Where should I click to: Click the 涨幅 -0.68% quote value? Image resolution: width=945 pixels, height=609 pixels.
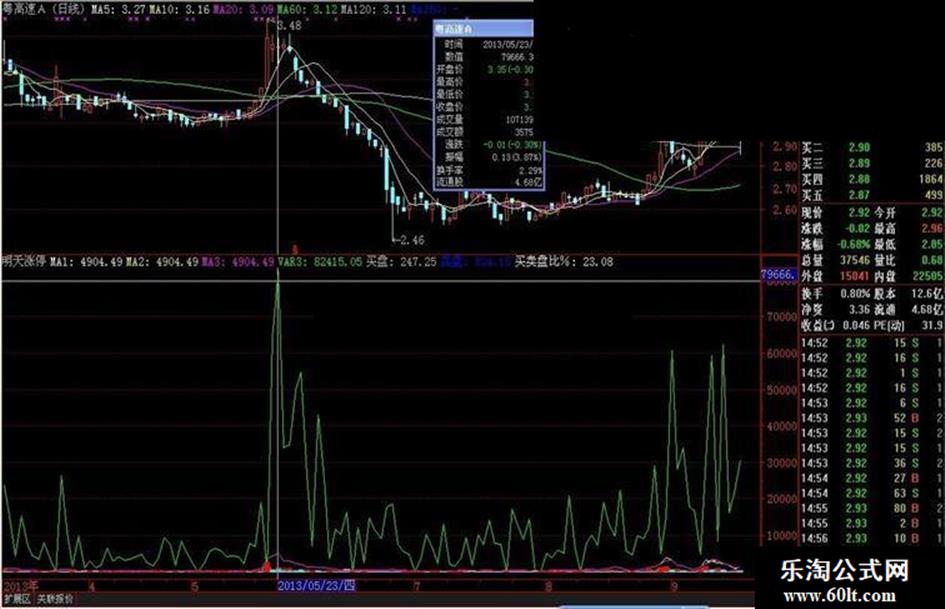pyautogui.click(x=853, y=245)
